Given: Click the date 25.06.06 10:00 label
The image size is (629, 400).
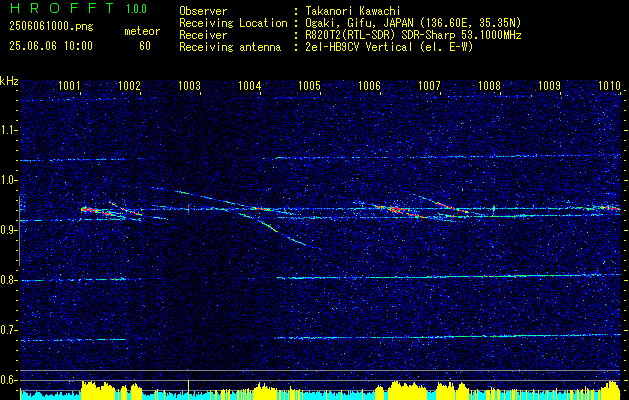Looking at the screenshot, I should [51, 46].
